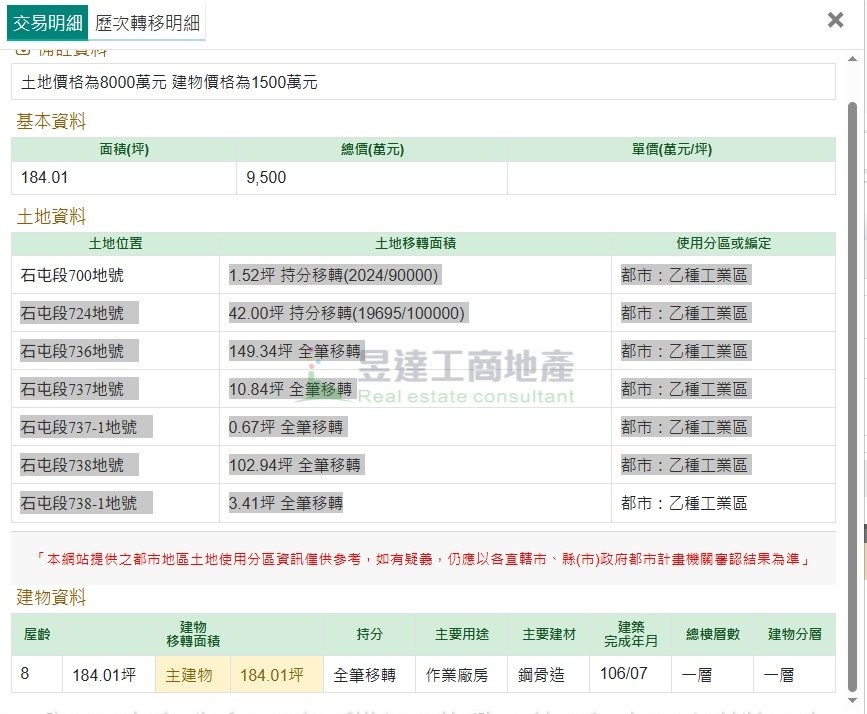Click the 使用分區或編定 column header
Viewport: 867px width, 714px height.
723,243
